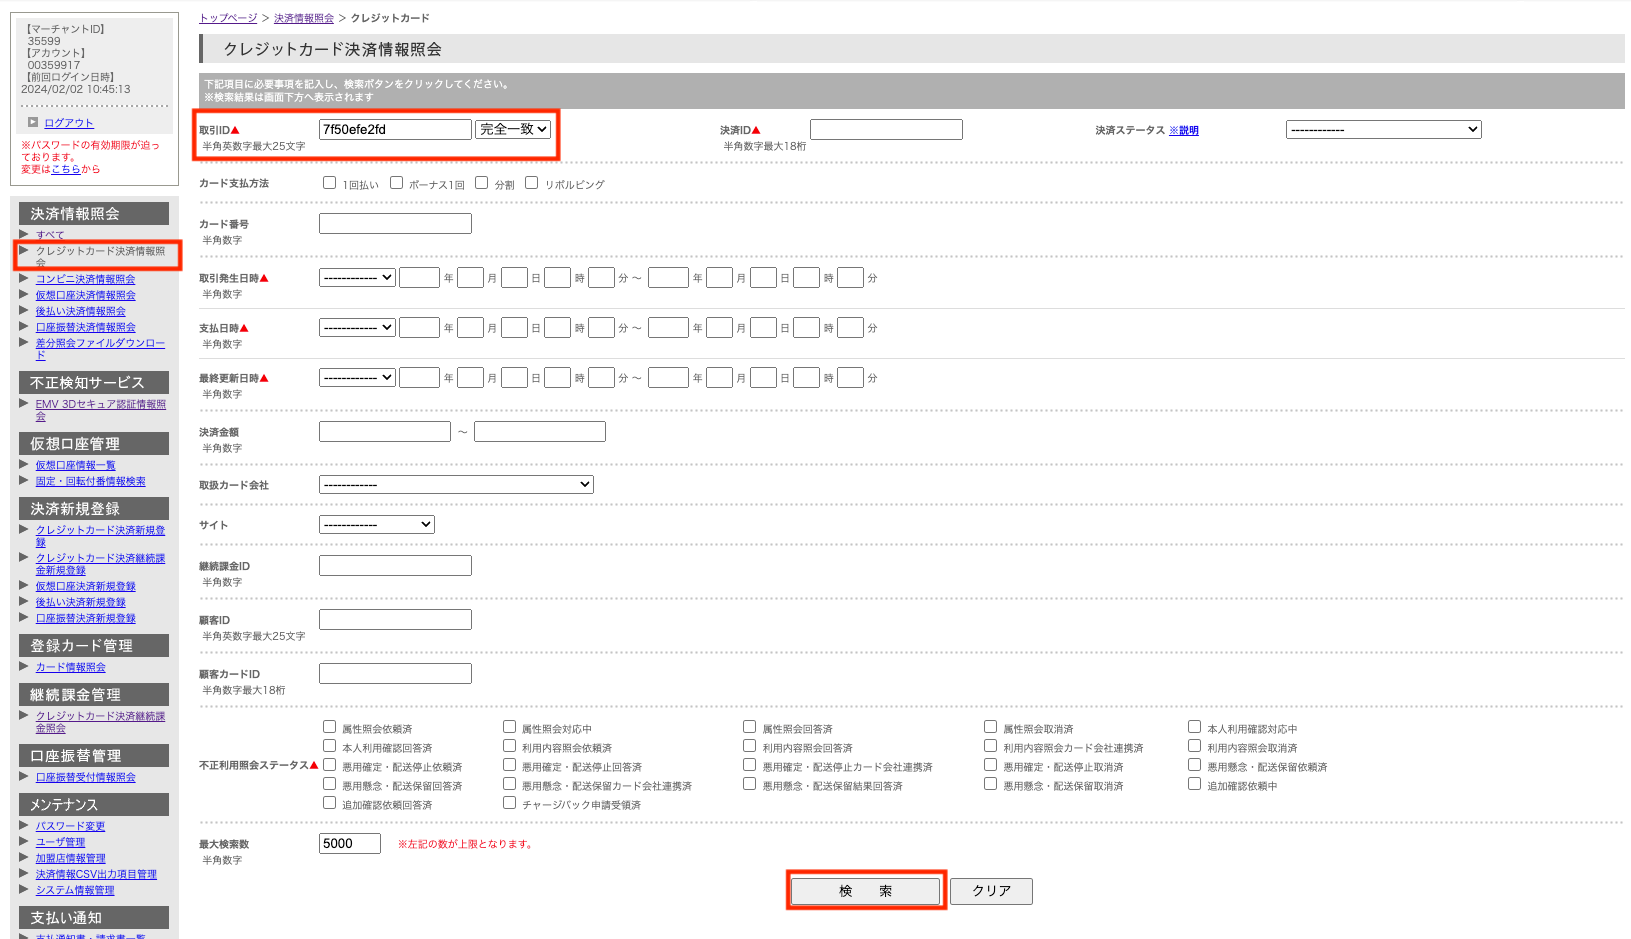Click the カード番号 input field
The height and width of the screenshot is (939, 1631).
pos(395,223)
